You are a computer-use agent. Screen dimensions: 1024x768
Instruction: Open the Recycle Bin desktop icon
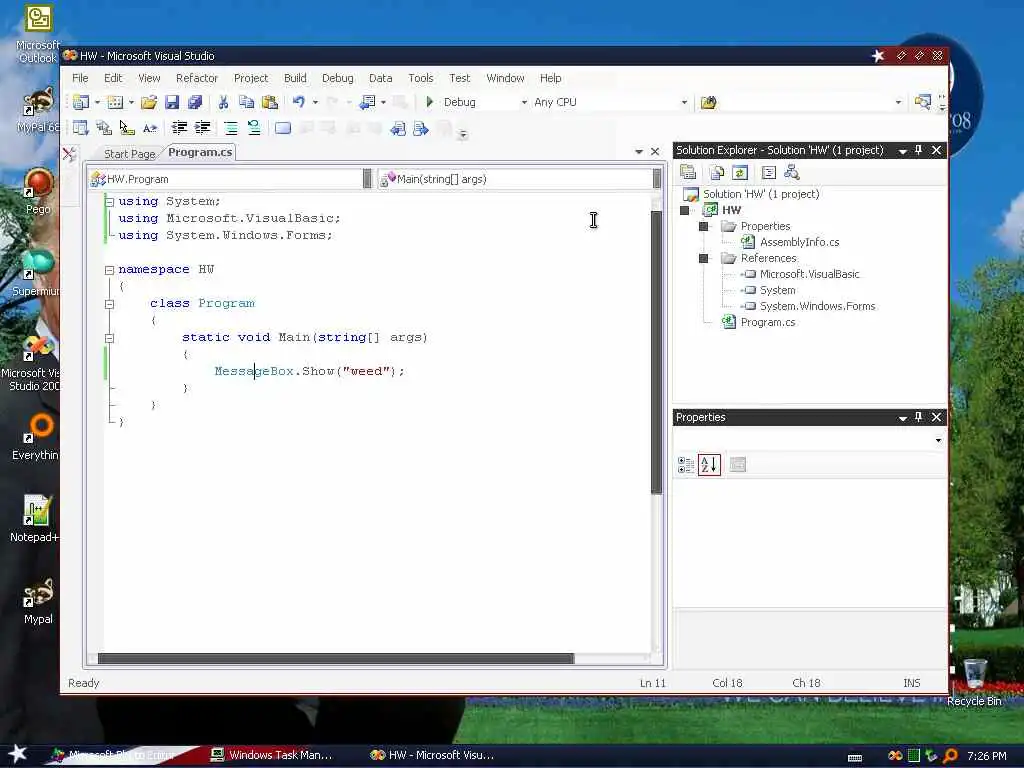pos(974,682)
